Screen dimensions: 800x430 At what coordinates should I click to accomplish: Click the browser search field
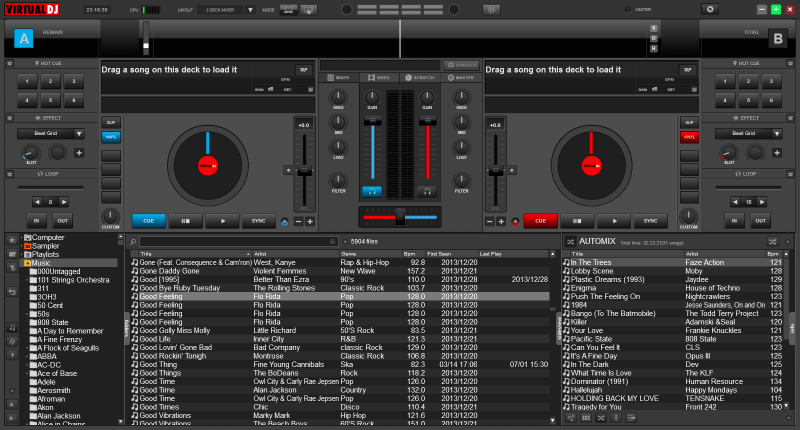point(238,242)
